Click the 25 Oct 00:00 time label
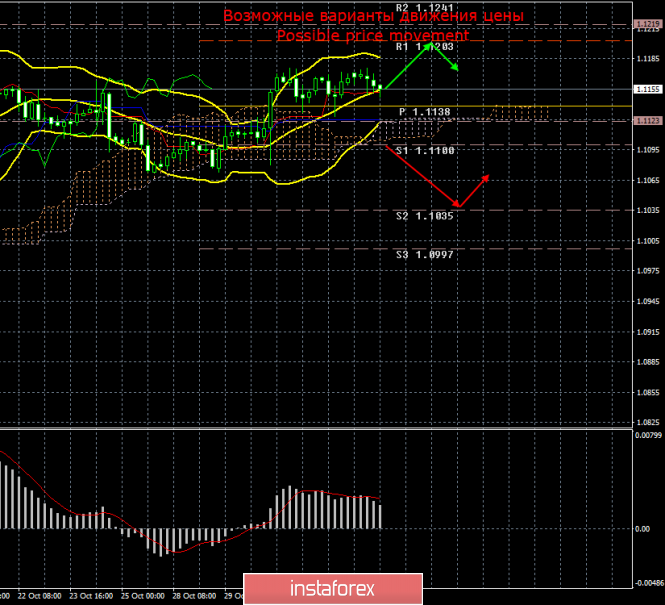665x605 pixels. (143, 596)
